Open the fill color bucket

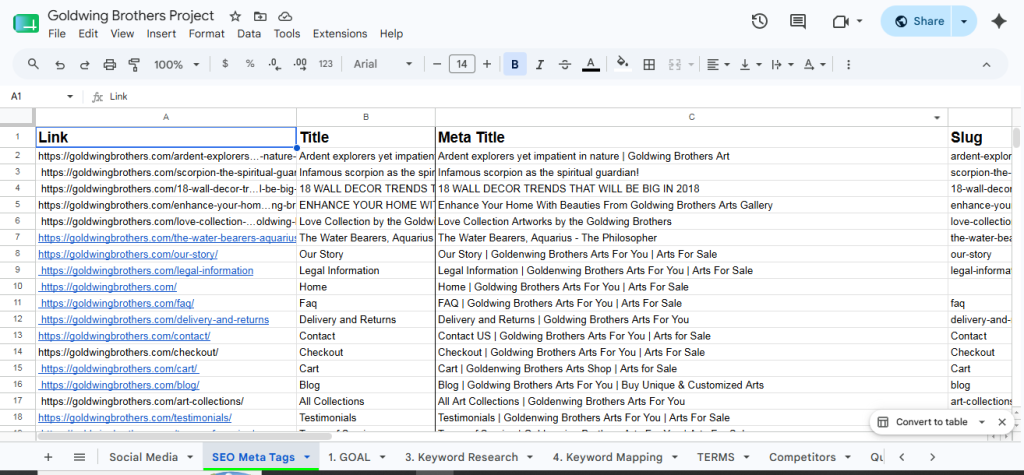click(x=622, y=64)
